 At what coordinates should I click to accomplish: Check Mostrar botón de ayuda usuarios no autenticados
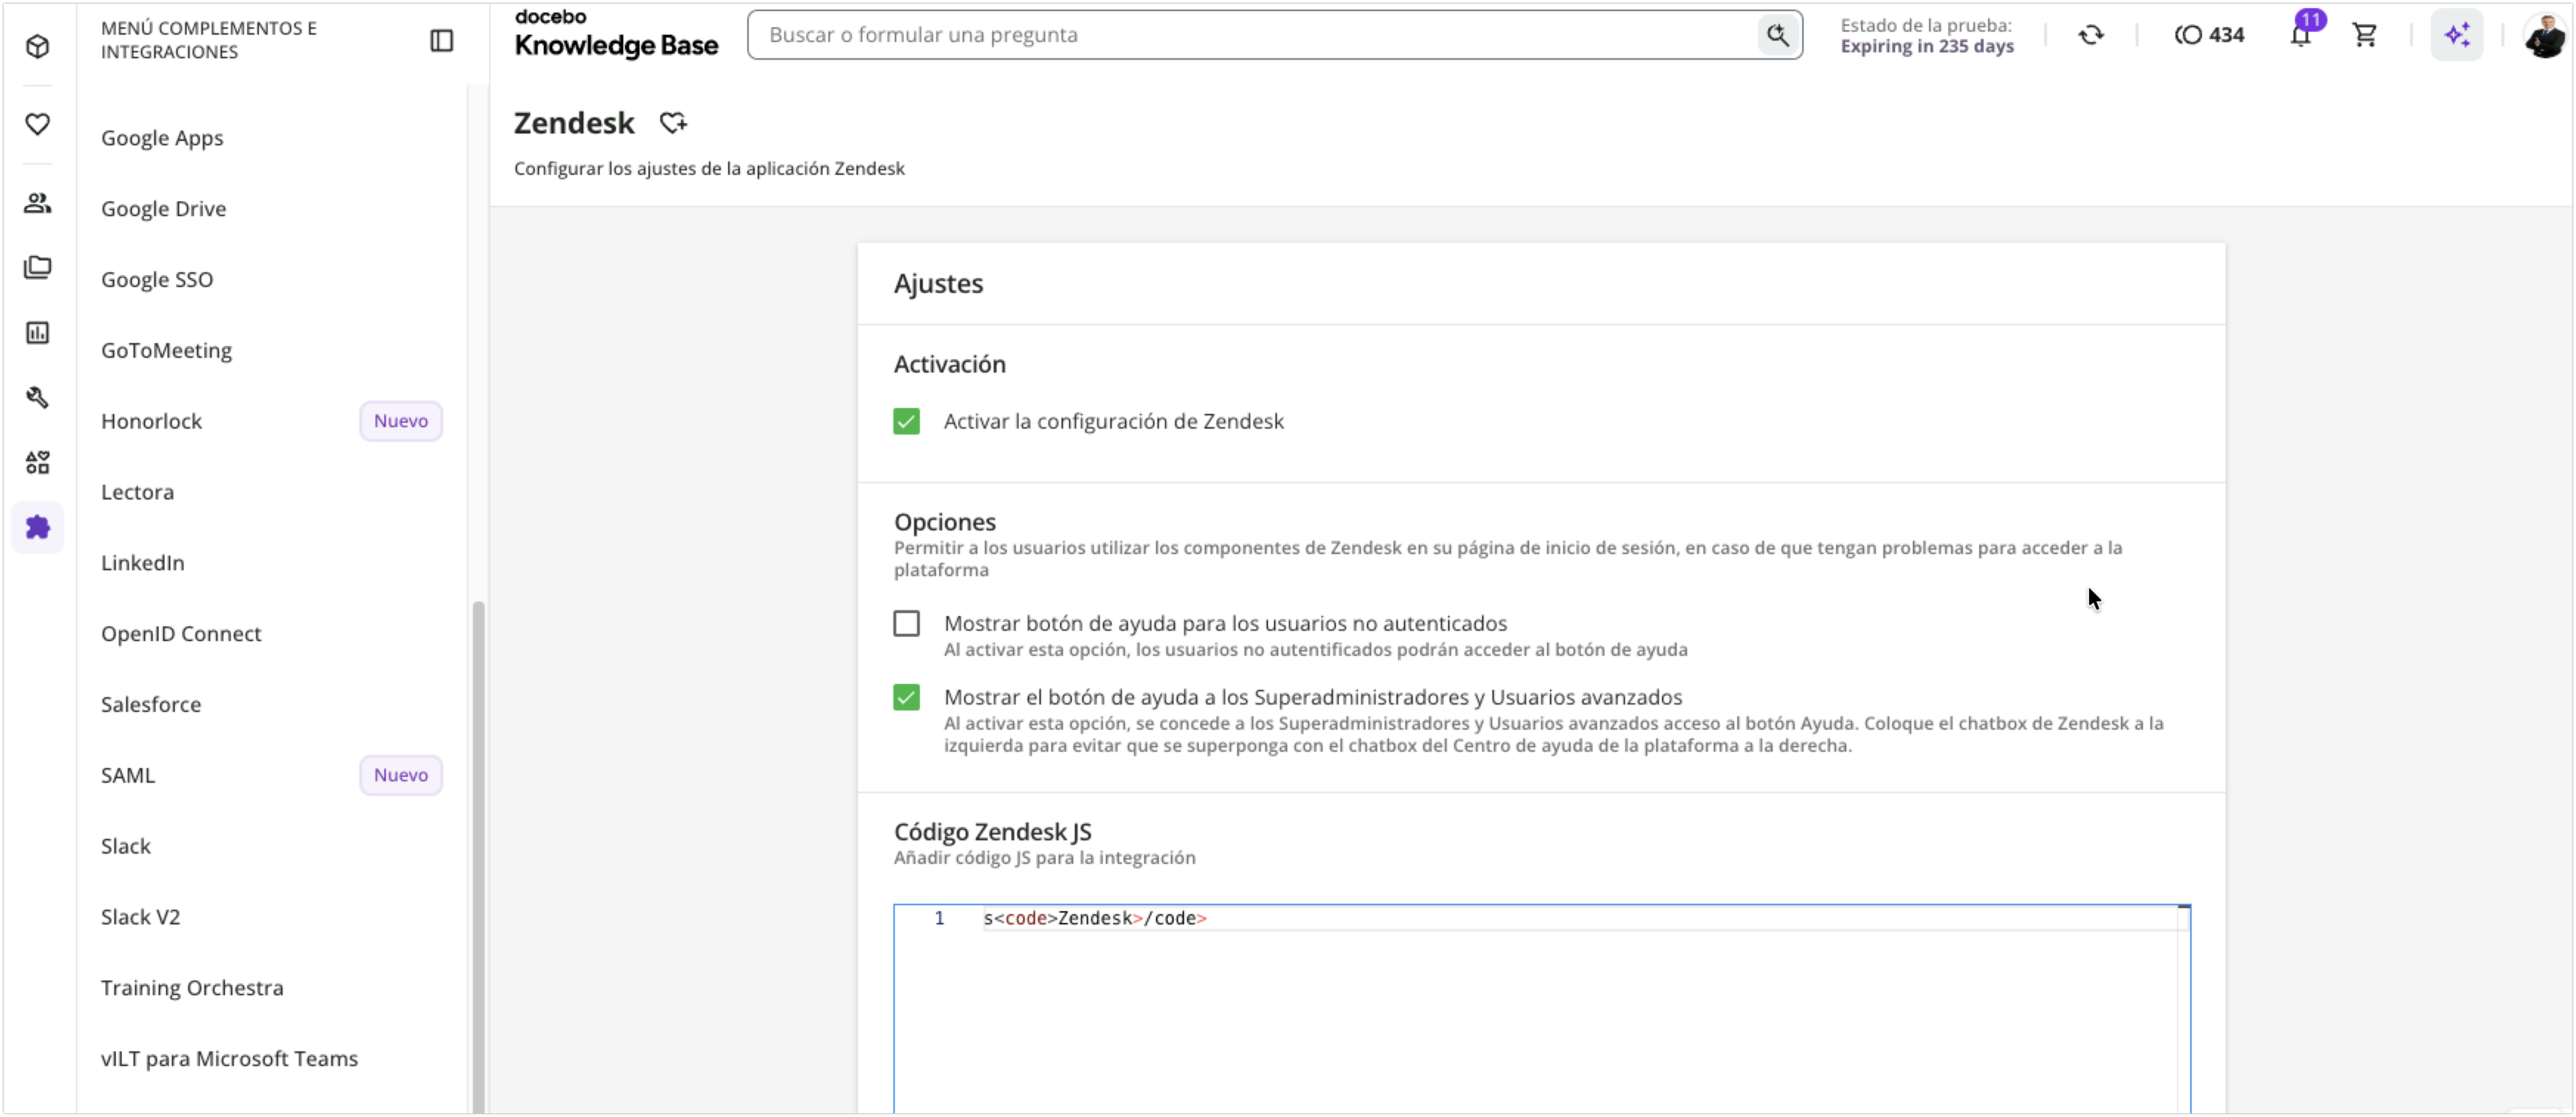(906, 623)
